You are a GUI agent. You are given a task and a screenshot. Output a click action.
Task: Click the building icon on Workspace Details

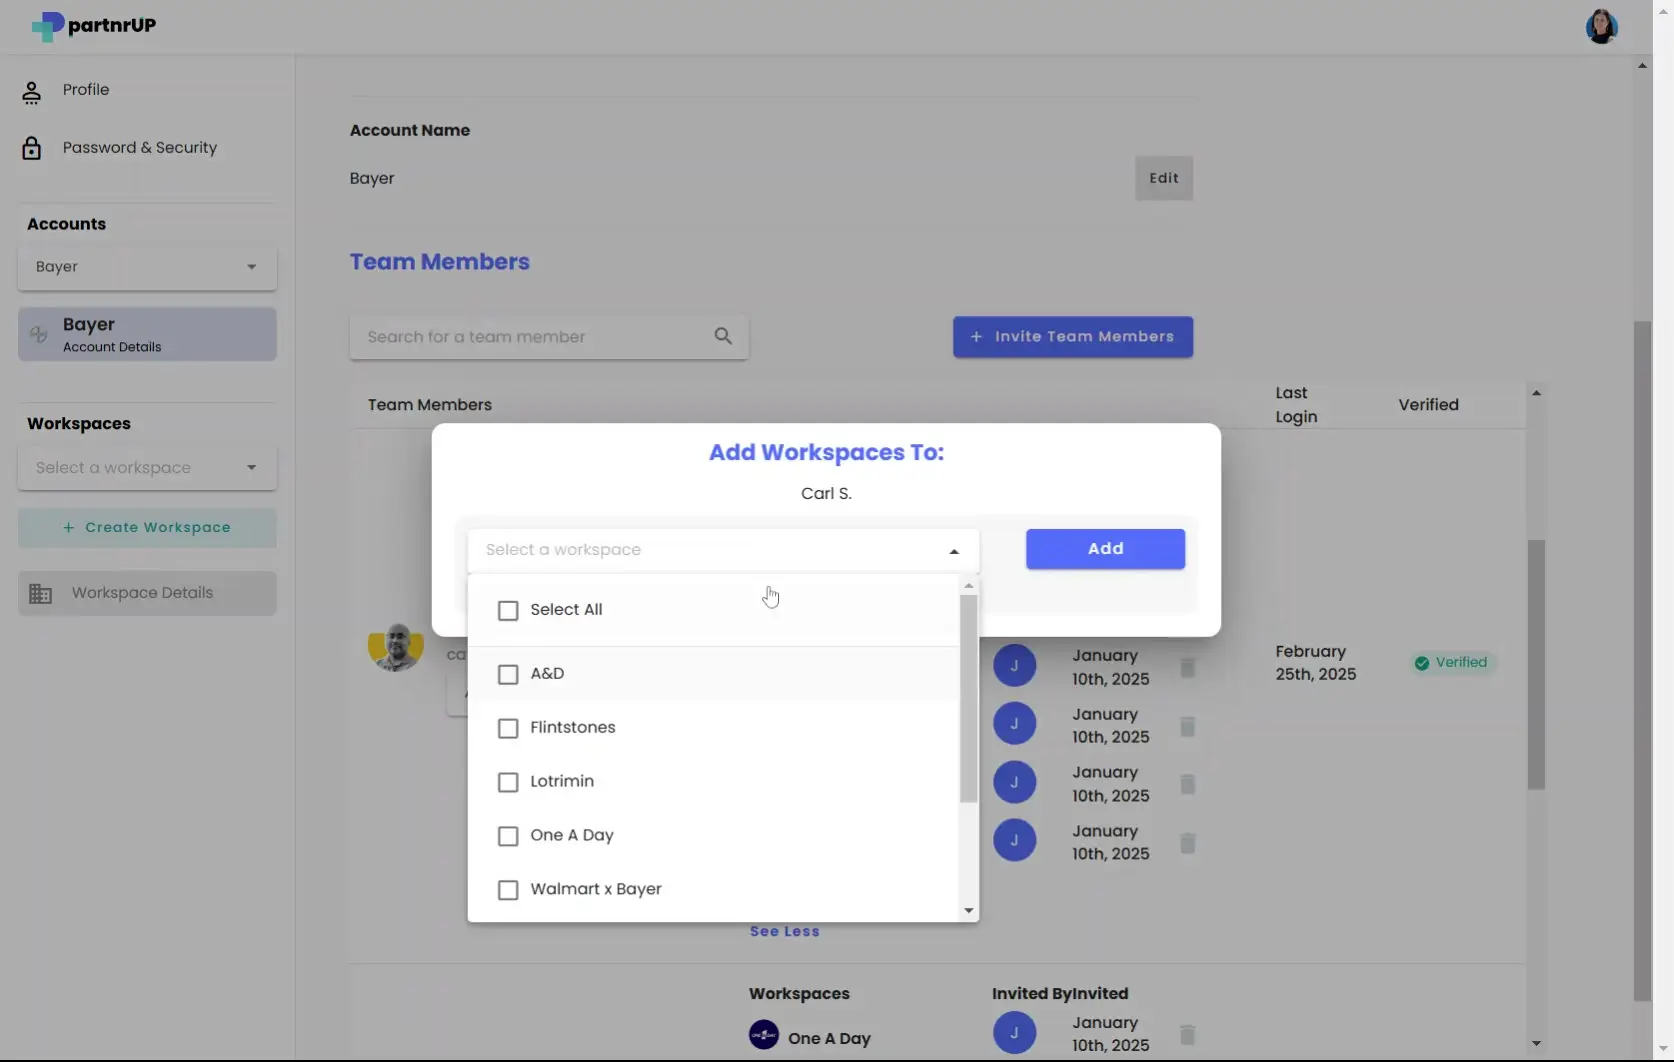coord(40,592)
